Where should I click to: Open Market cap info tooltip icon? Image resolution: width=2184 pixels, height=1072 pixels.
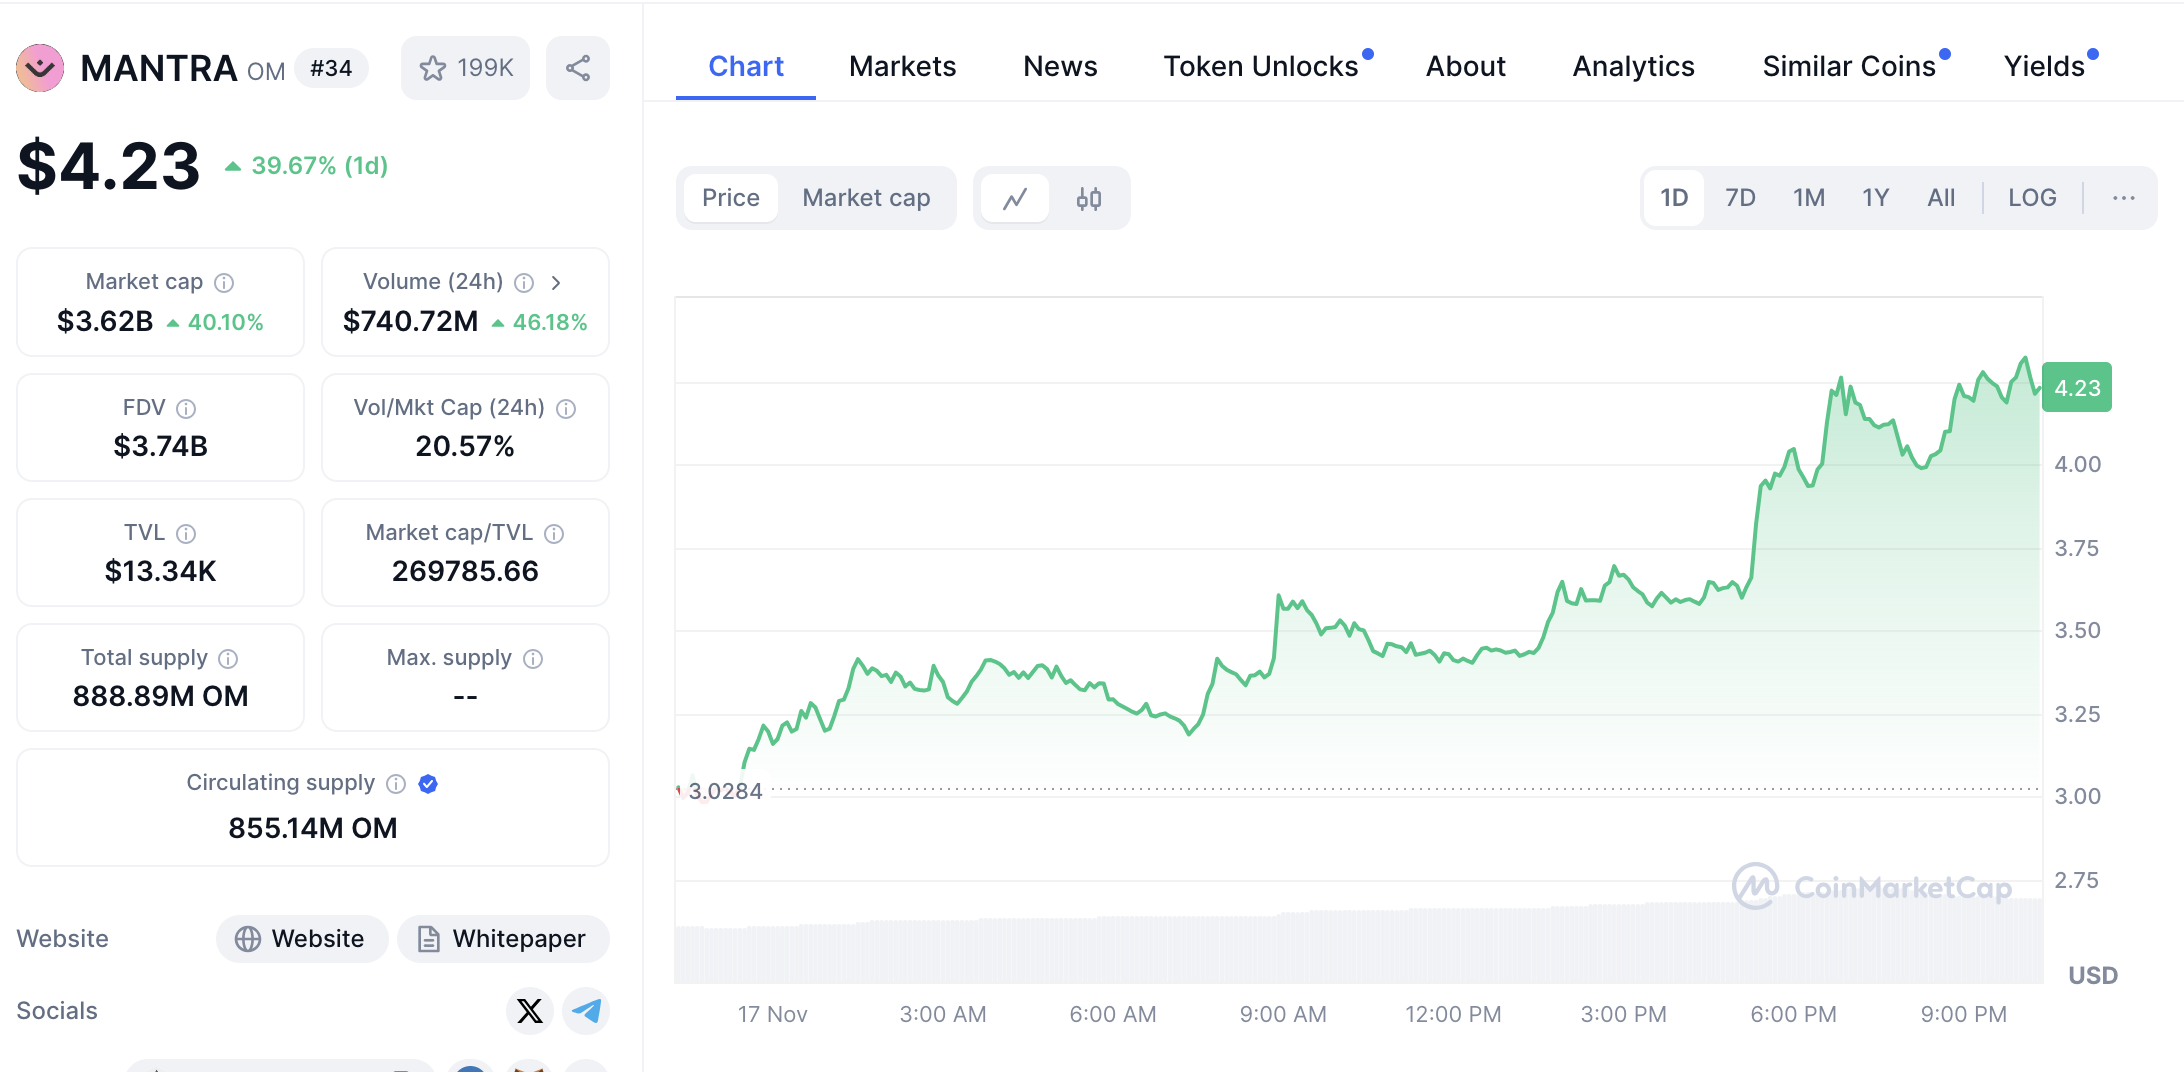[225, 283]
